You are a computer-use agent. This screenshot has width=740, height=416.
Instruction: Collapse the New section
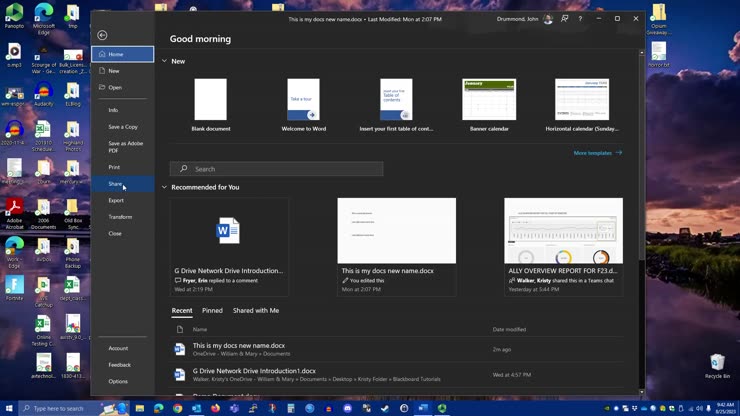[164, 61]
